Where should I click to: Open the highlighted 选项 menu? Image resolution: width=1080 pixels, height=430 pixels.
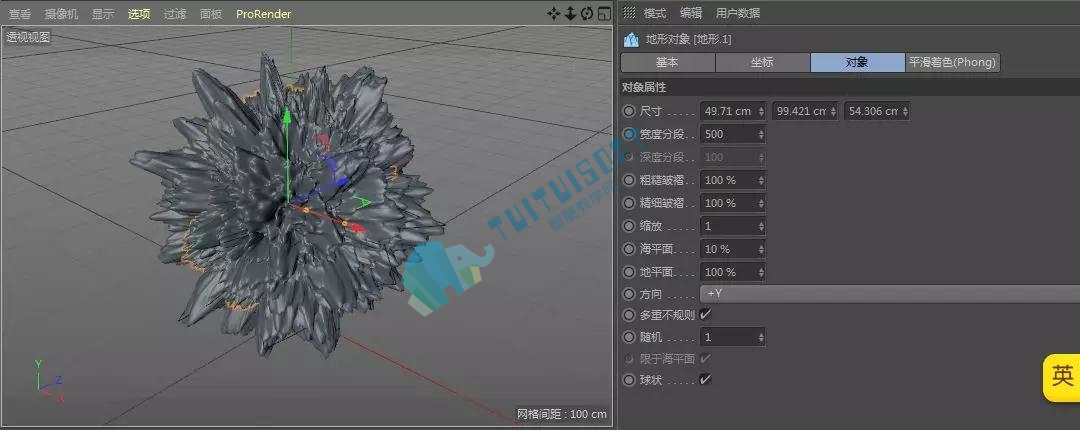(139, 14)
